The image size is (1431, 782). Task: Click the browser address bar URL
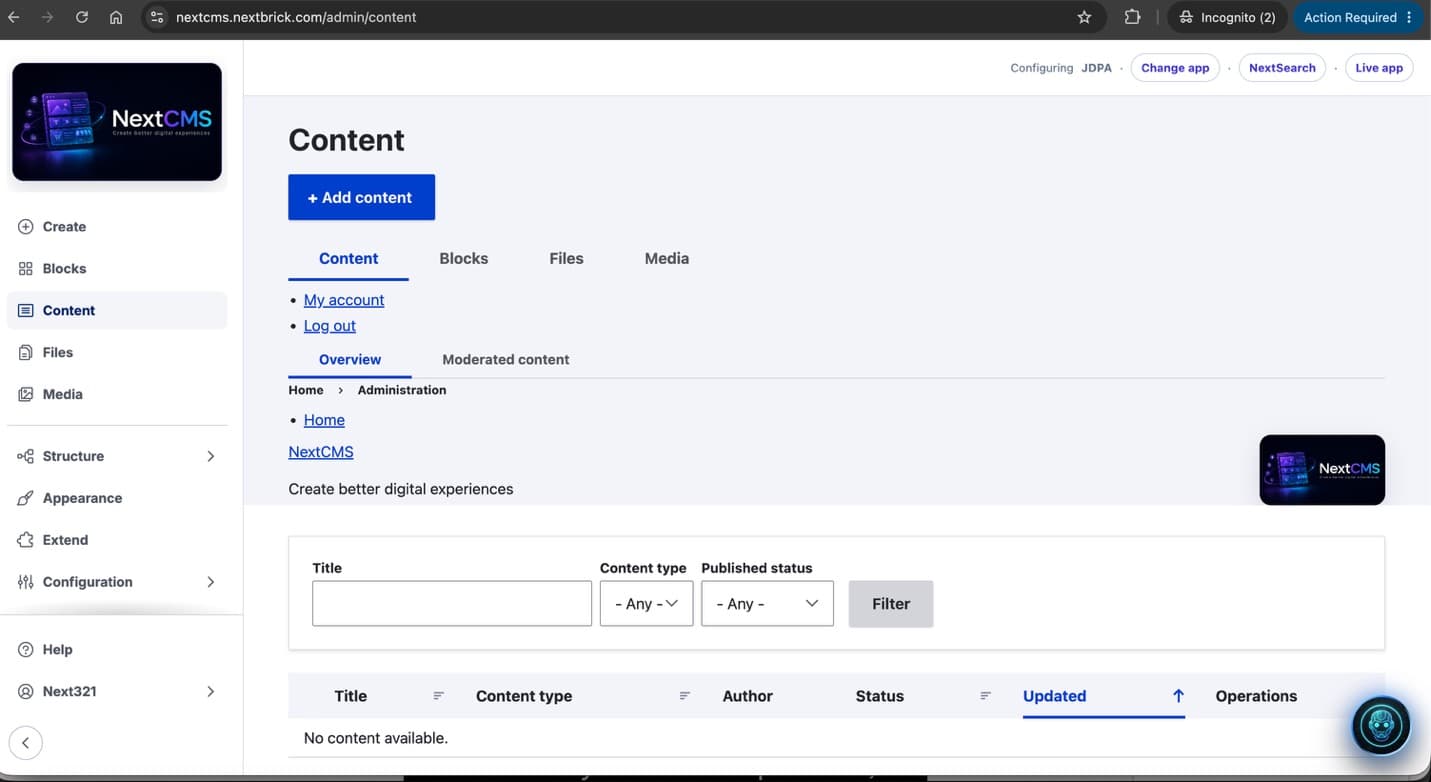[296, 17]
